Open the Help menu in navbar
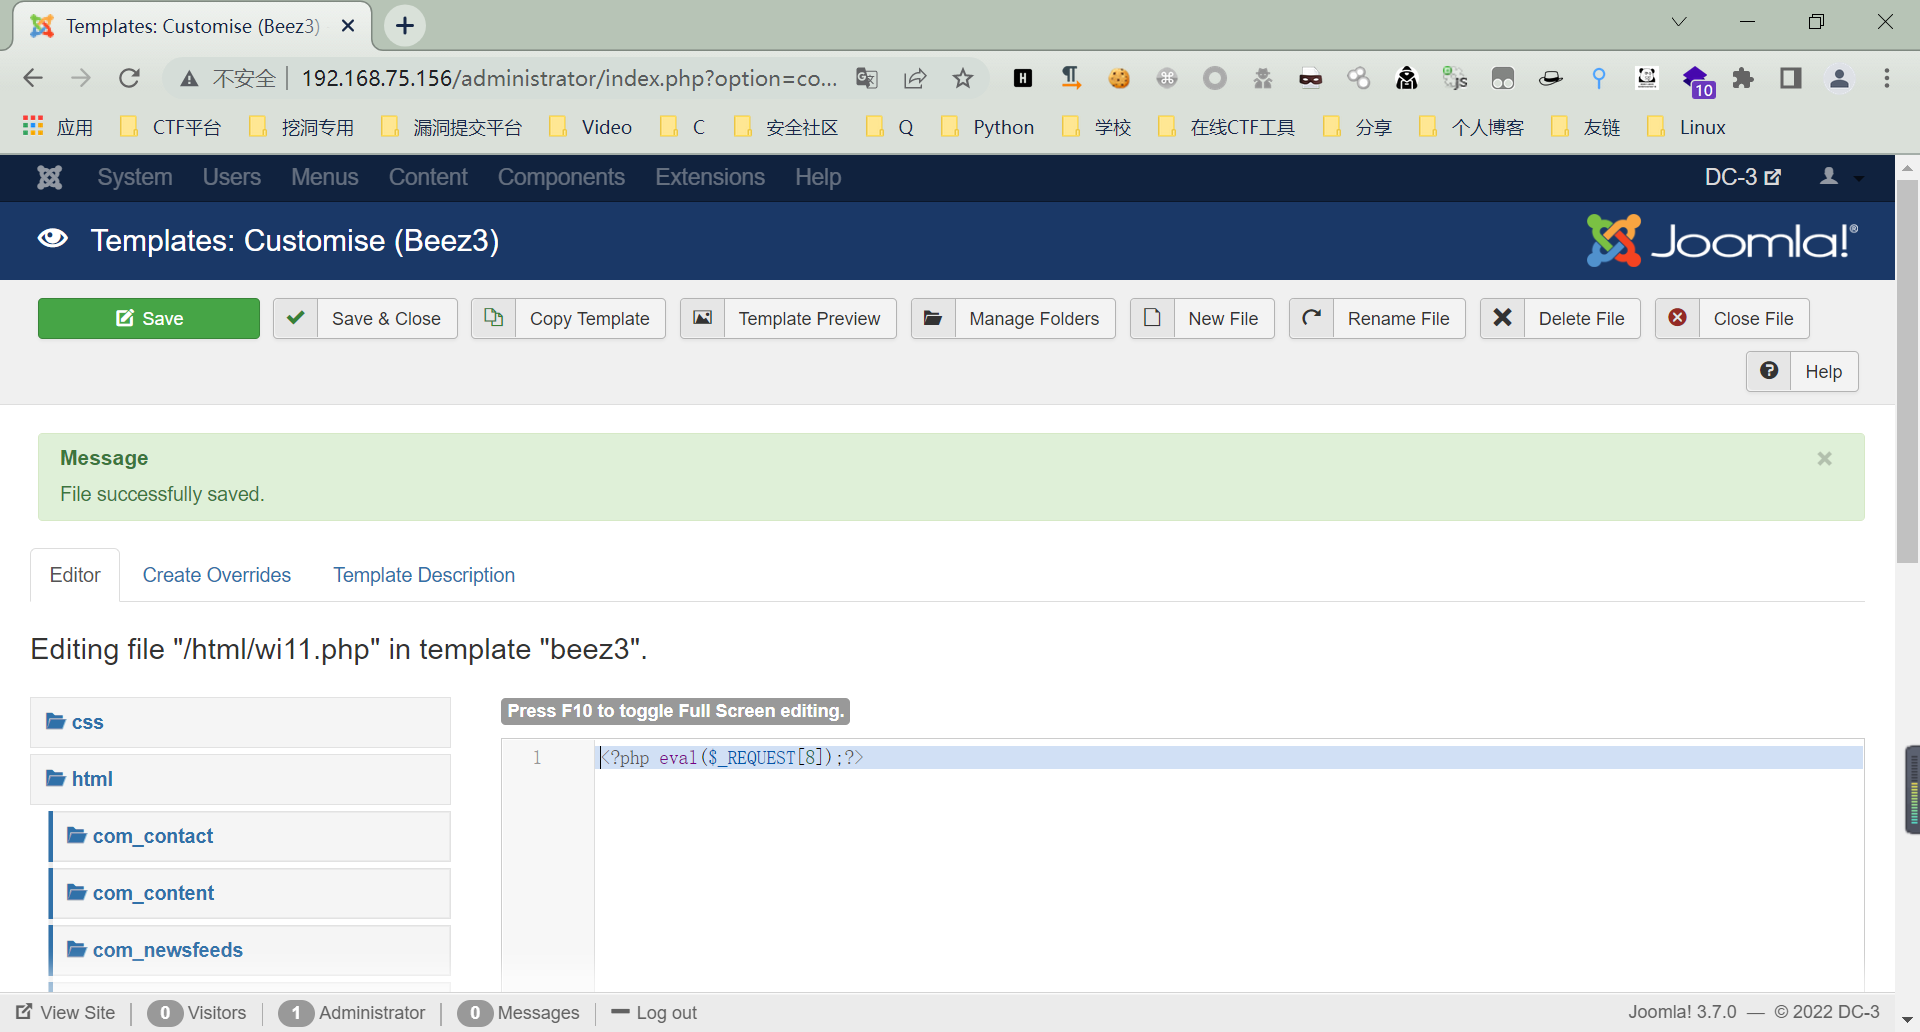Screen dimensions: 1920x1032 click(x=818, y=177)
